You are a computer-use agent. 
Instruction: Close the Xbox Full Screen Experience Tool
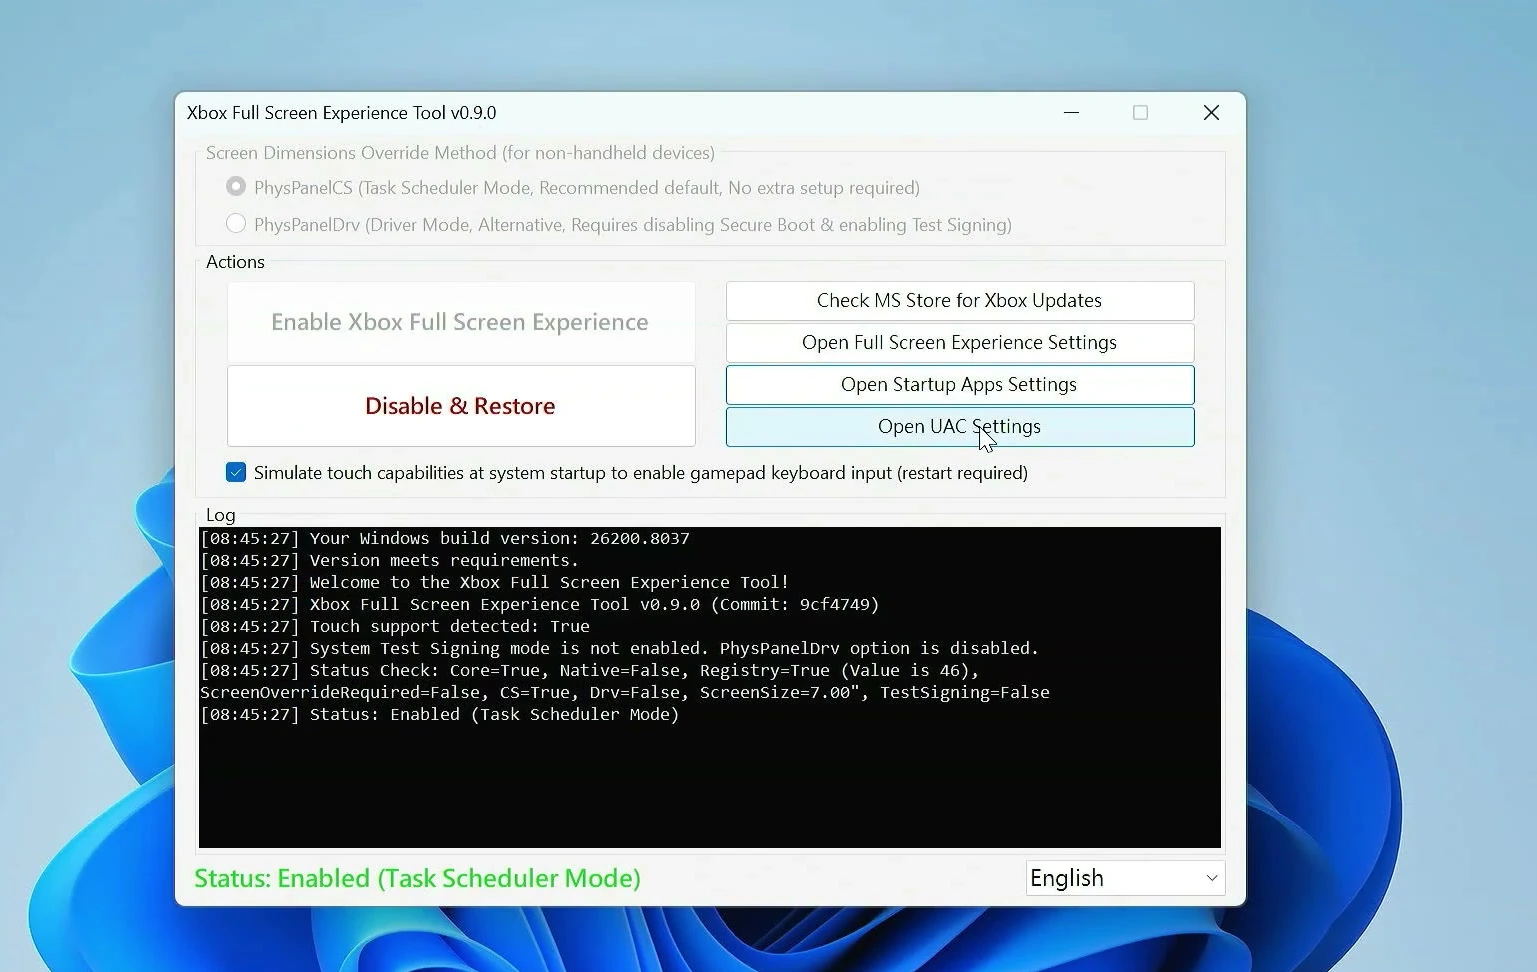coord(1211,113)
